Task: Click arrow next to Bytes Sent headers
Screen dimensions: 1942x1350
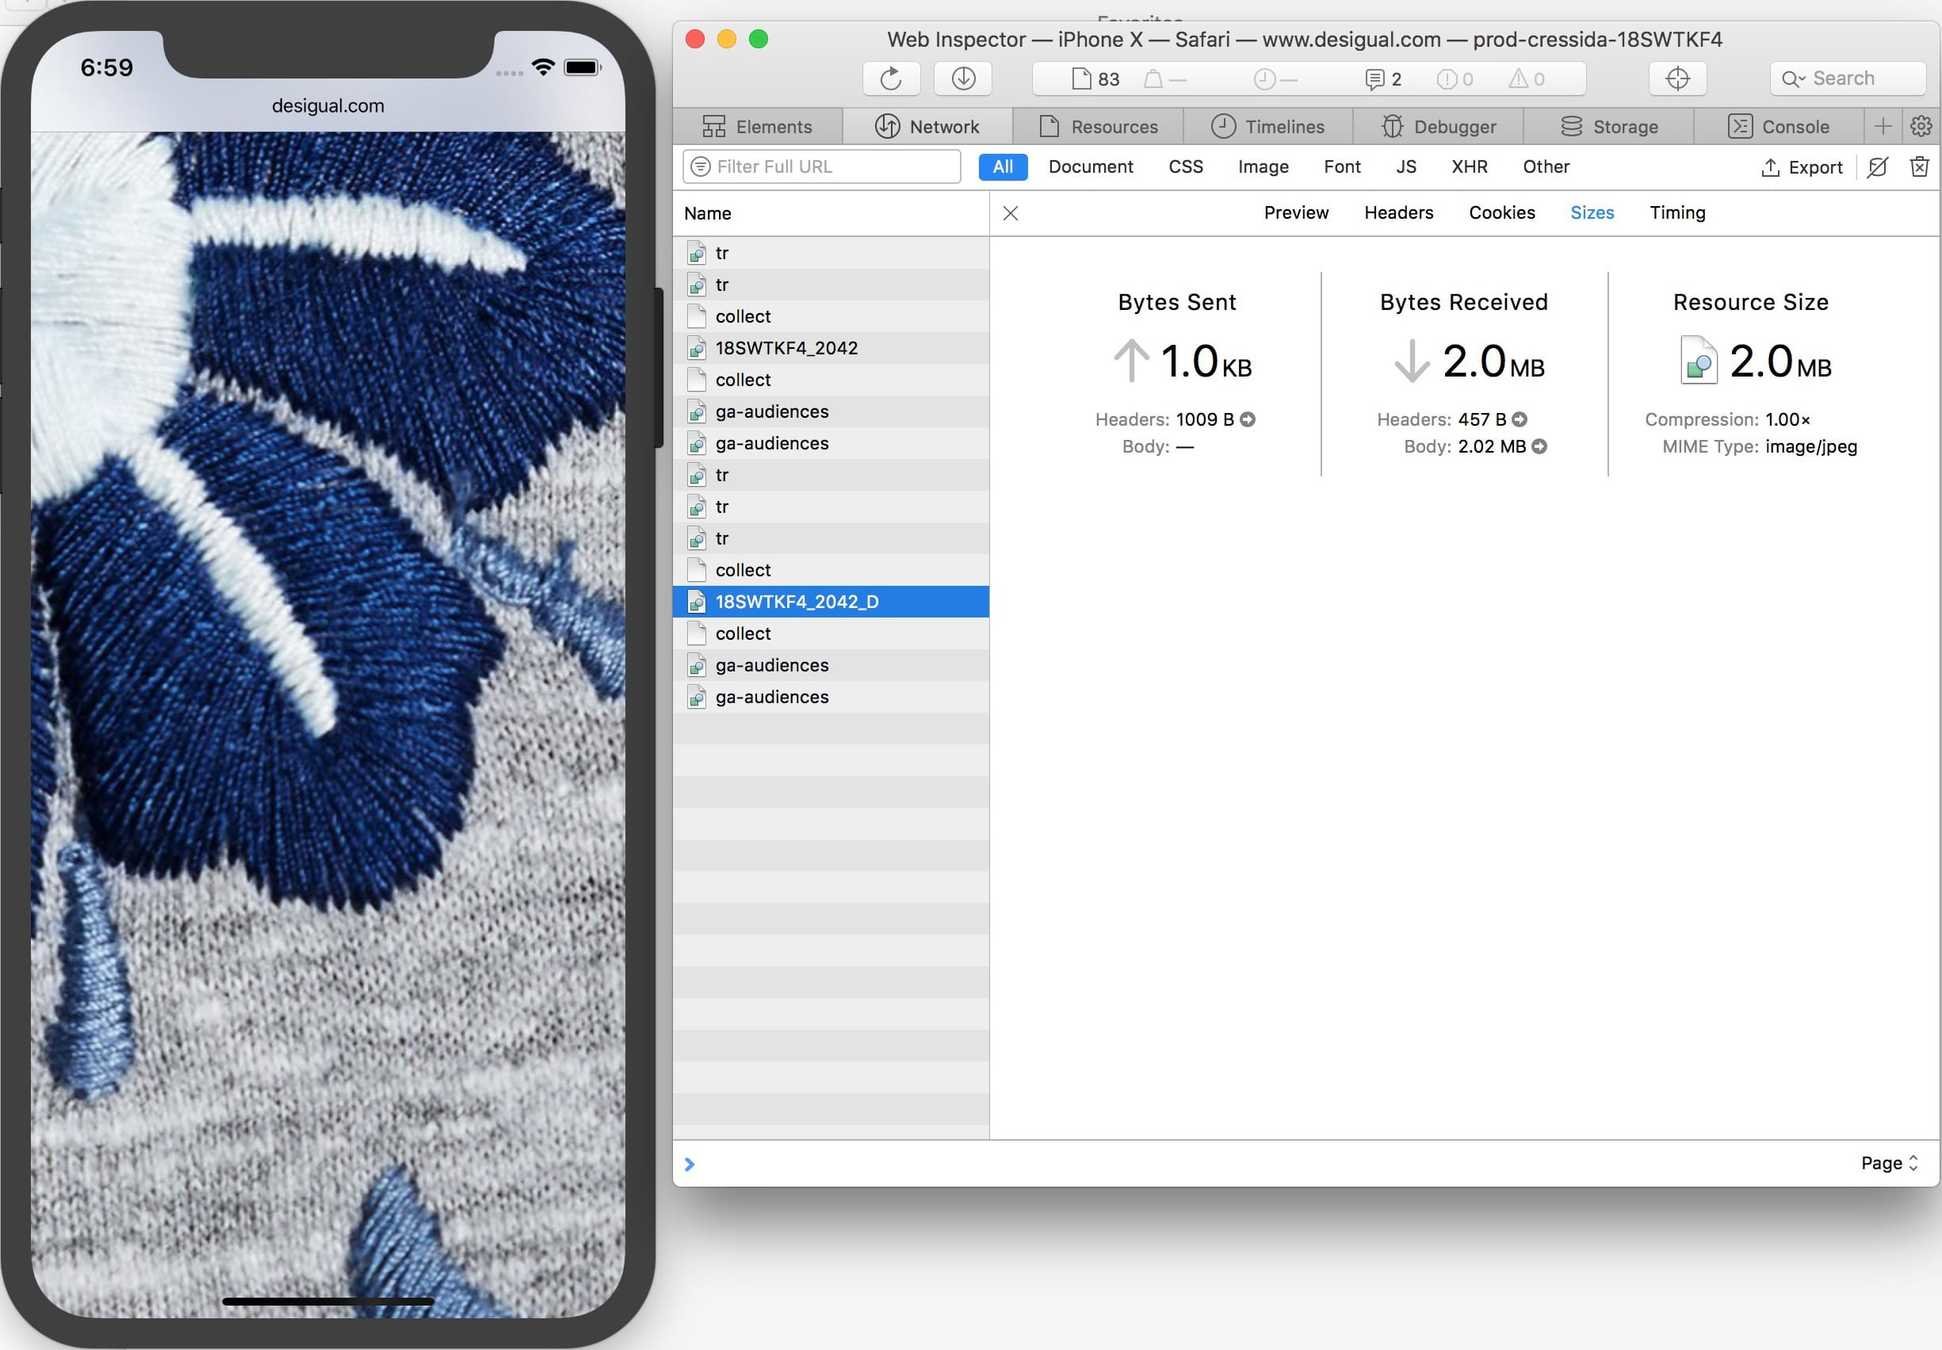Action: (1248, 420)
